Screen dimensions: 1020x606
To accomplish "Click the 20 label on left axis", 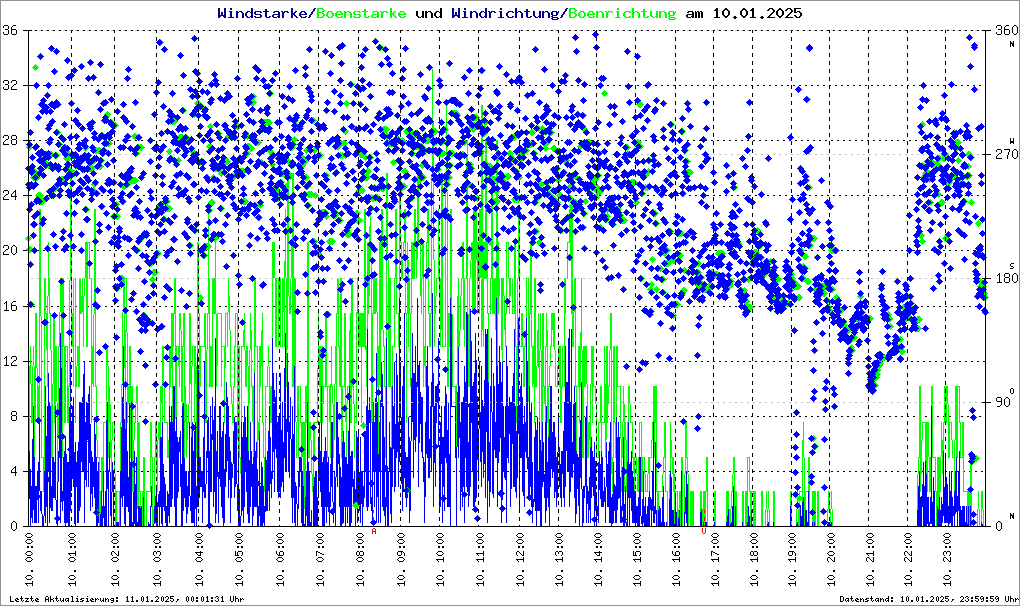I will tap(11, 251).
